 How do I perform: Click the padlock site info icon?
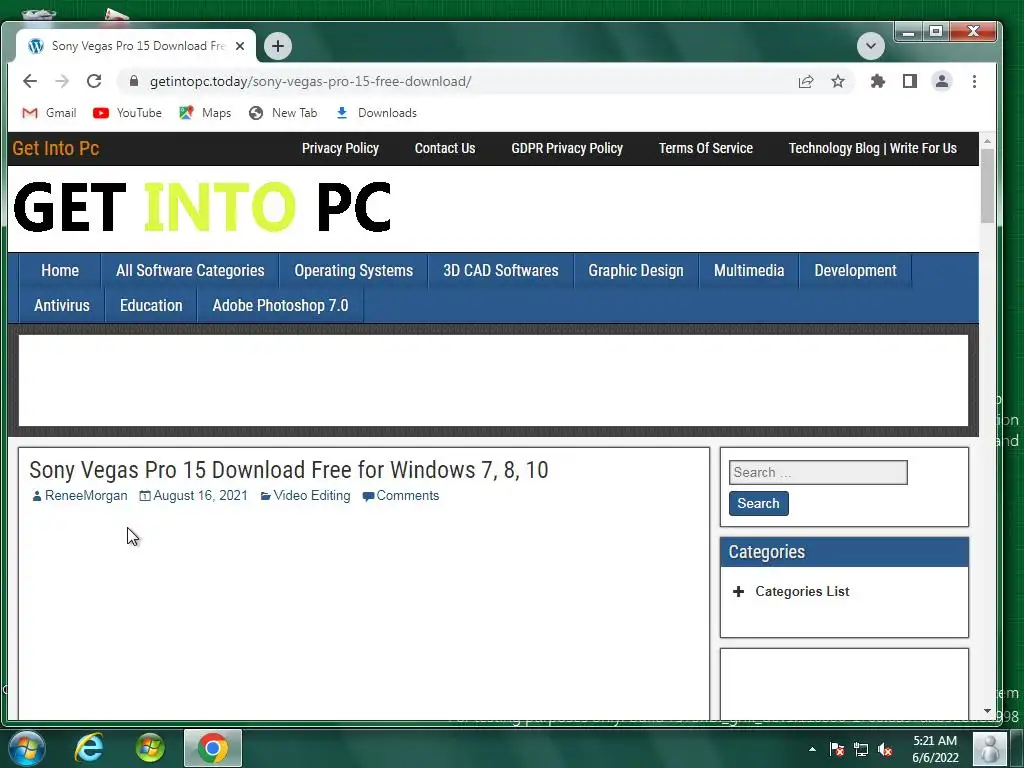[134, 81]
